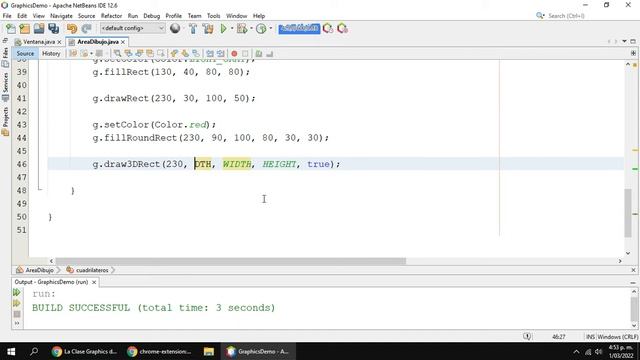Click the Stop Macro Recording icon
The image size is (640, 360).
245,53
